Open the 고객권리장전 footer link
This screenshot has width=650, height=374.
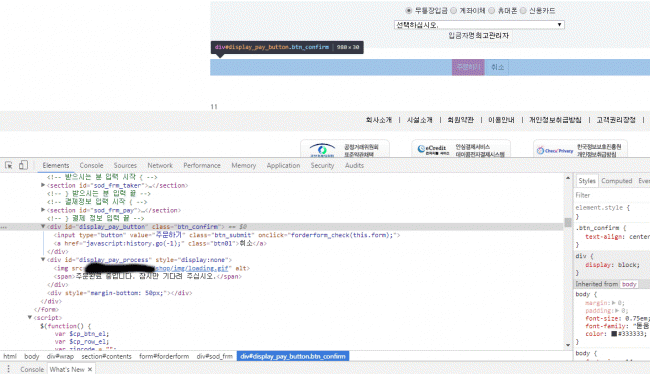[x=616, y=120]
